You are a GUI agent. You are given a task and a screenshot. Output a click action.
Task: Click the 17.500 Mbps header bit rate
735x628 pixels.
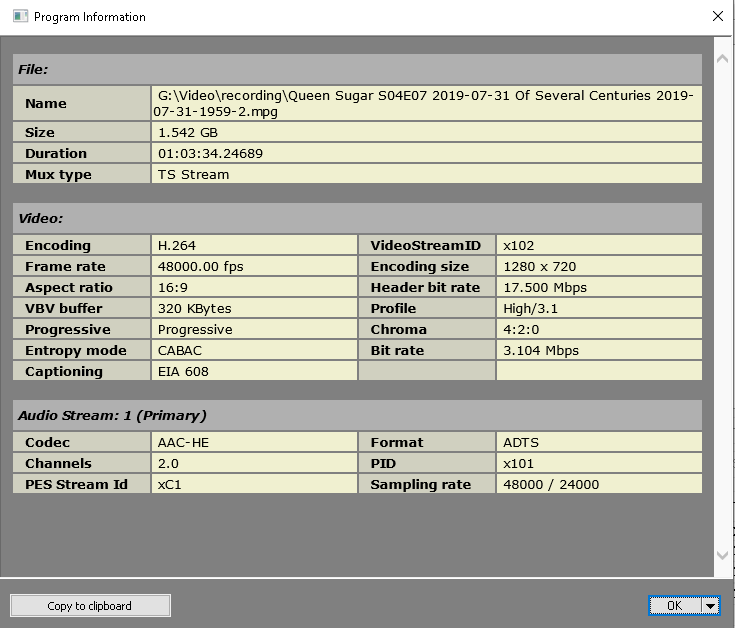[x=545, y=287]
